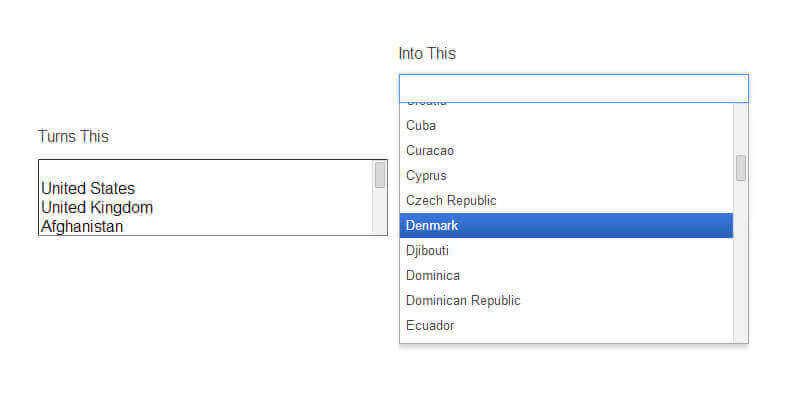The height and width of the screenshot is (400, 800).
Task: Click the "Turns This" label
Action: (74, 136)
